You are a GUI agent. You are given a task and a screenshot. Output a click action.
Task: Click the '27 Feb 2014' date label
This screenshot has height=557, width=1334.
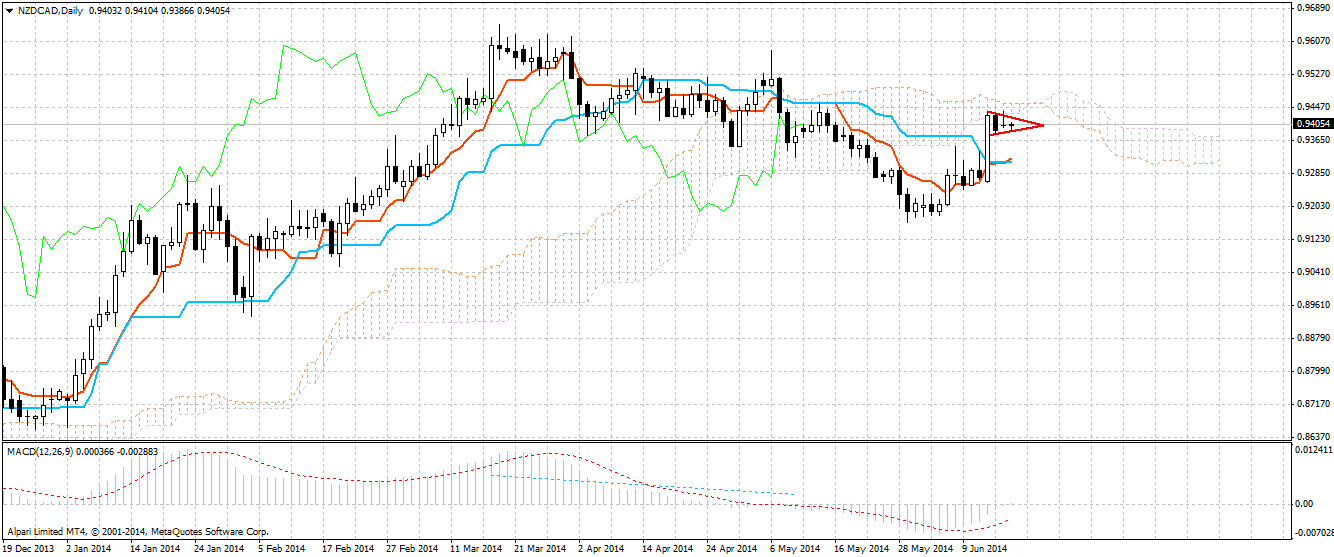[412, 549]
